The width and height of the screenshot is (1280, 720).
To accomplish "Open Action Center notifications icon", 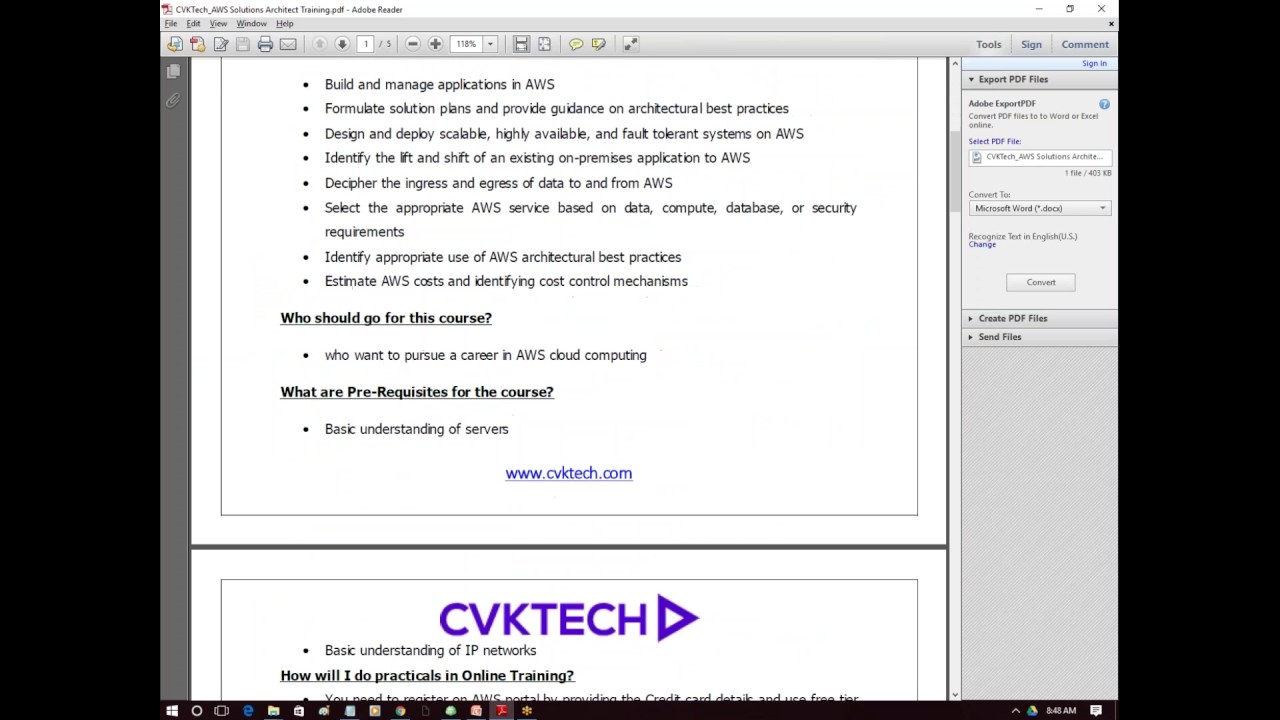I will click(1096, 711).
